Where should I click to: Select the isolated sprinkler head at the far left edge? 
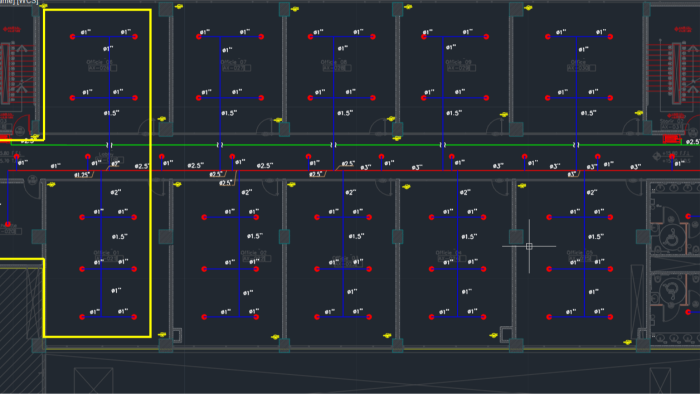(8, 224)
